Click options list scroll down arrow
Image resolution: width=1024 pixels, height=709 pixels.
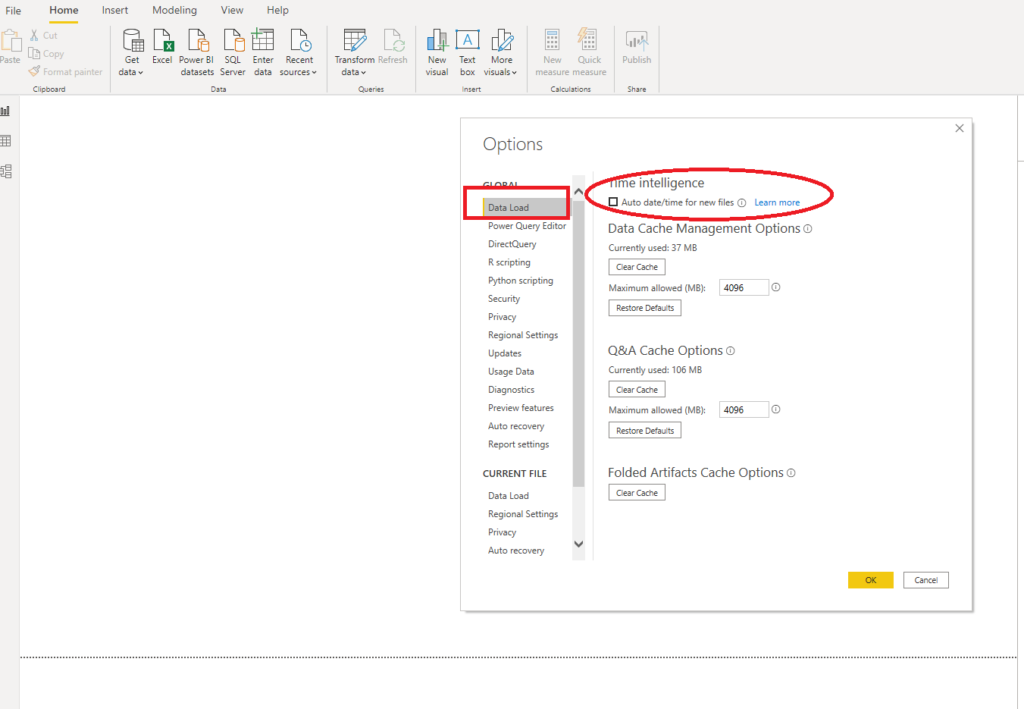[579, 544]
